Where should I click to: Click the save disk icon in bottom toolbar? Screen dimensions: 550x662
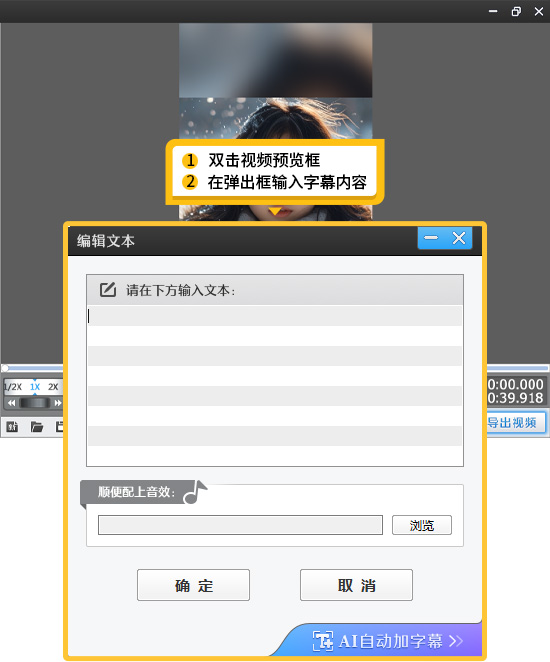(x=60, y=427)
